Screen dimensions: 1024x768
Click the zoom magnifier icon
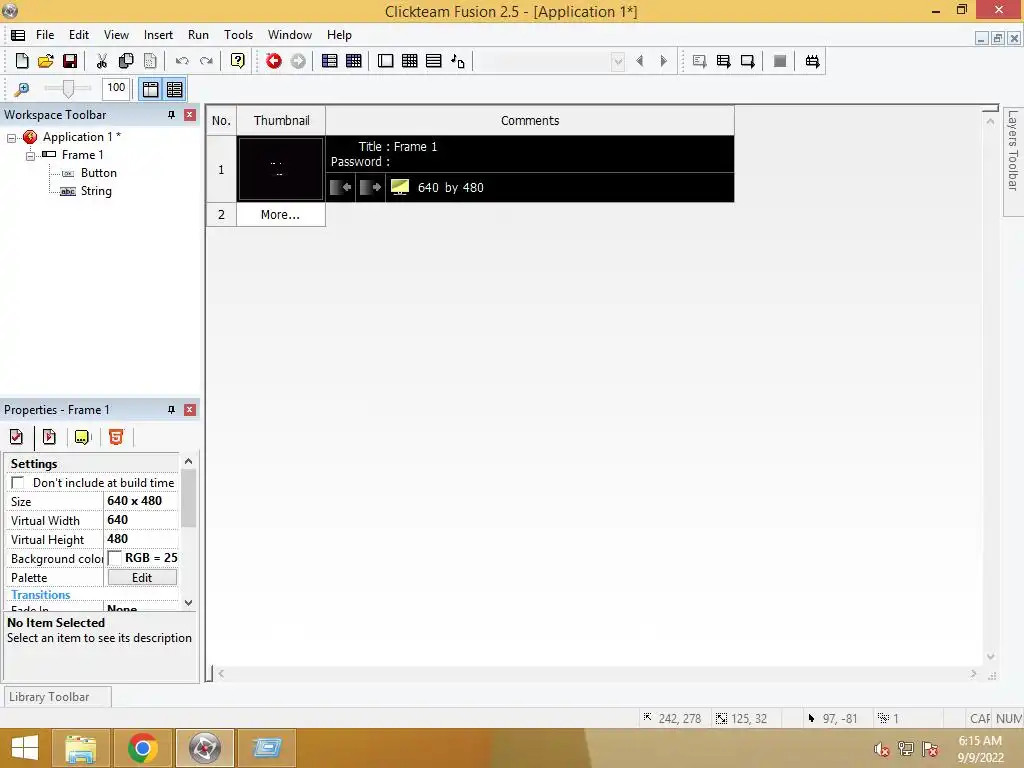(22, 89)
